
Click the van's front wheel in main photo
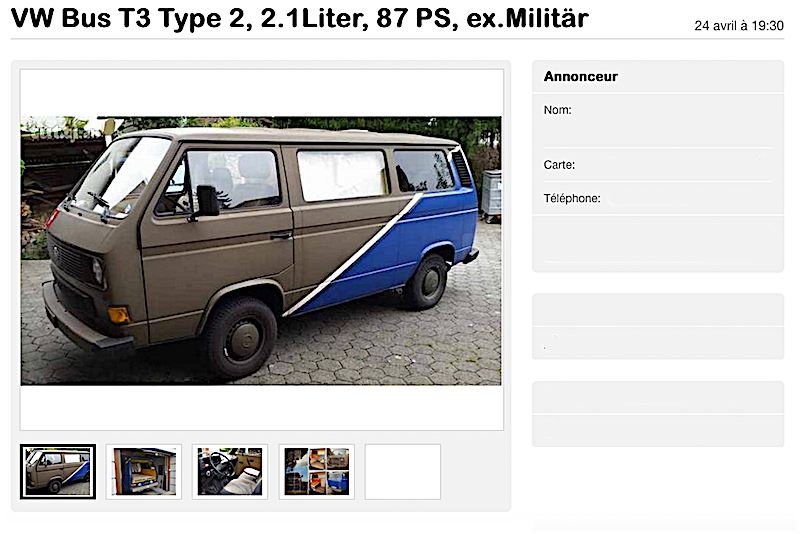241,339
